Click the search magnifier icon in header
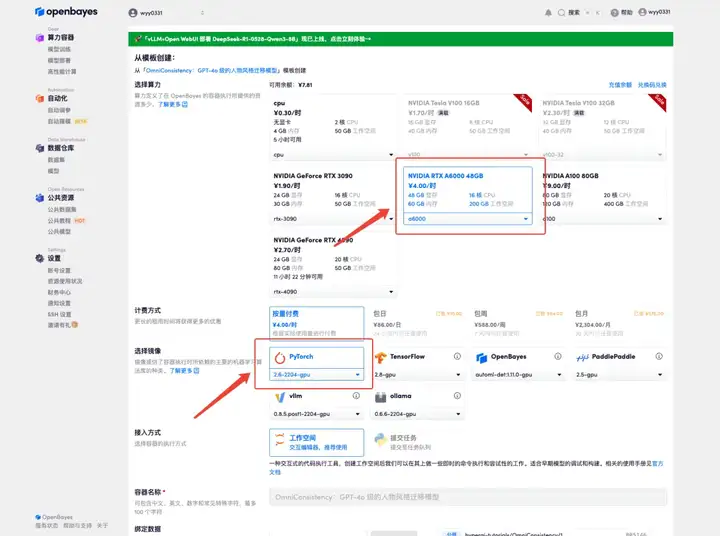This screenshot has width=720, height=536. click(x=561, y=13)
